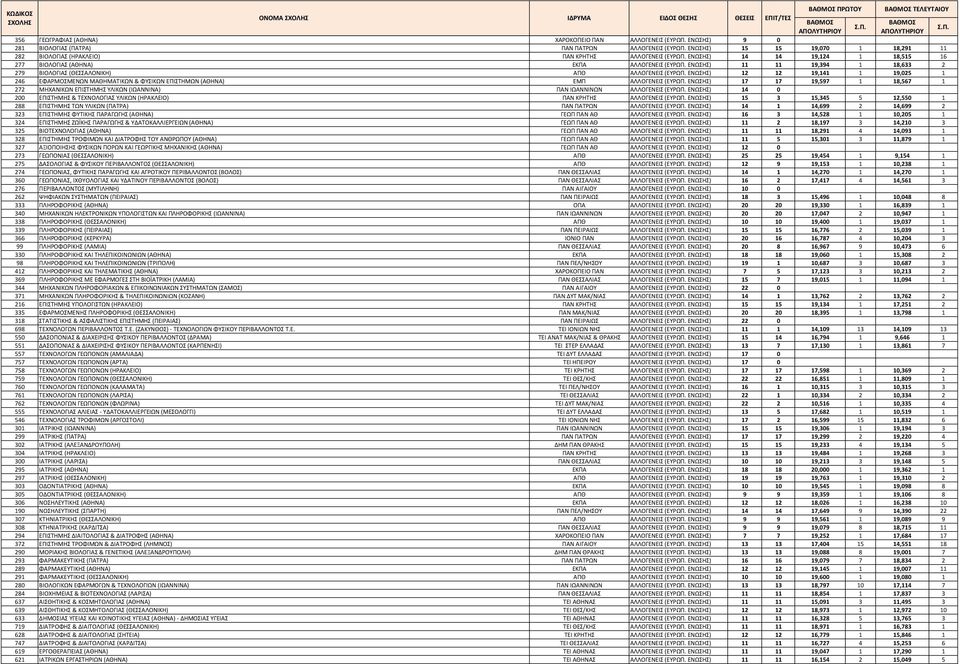Viewport: 960px width, 664px height.
Task: Select 'ΠΛΗΡΟΦΟΡΙΚΗΣ (ΚΕΡΚΥΡΑ)' school name
Action: tap(283, 238)
